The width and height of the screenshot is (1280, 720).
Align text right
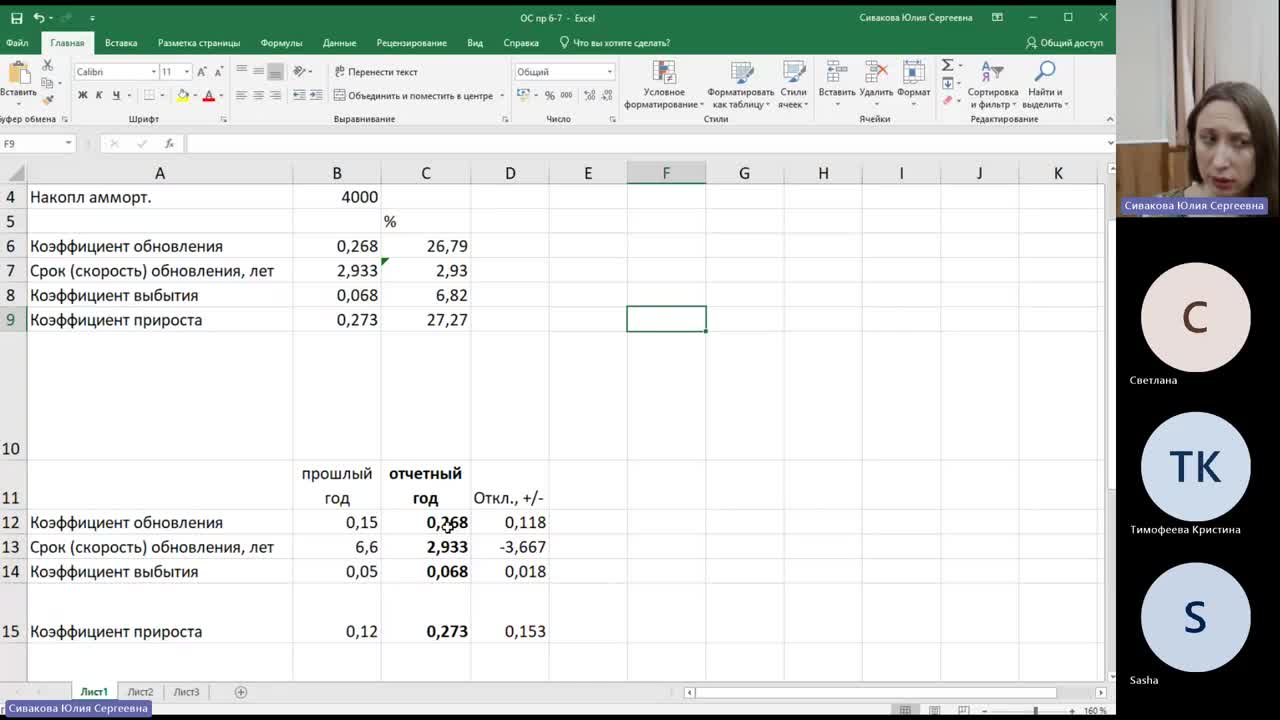pyautogui.click(x=275, y=96)
